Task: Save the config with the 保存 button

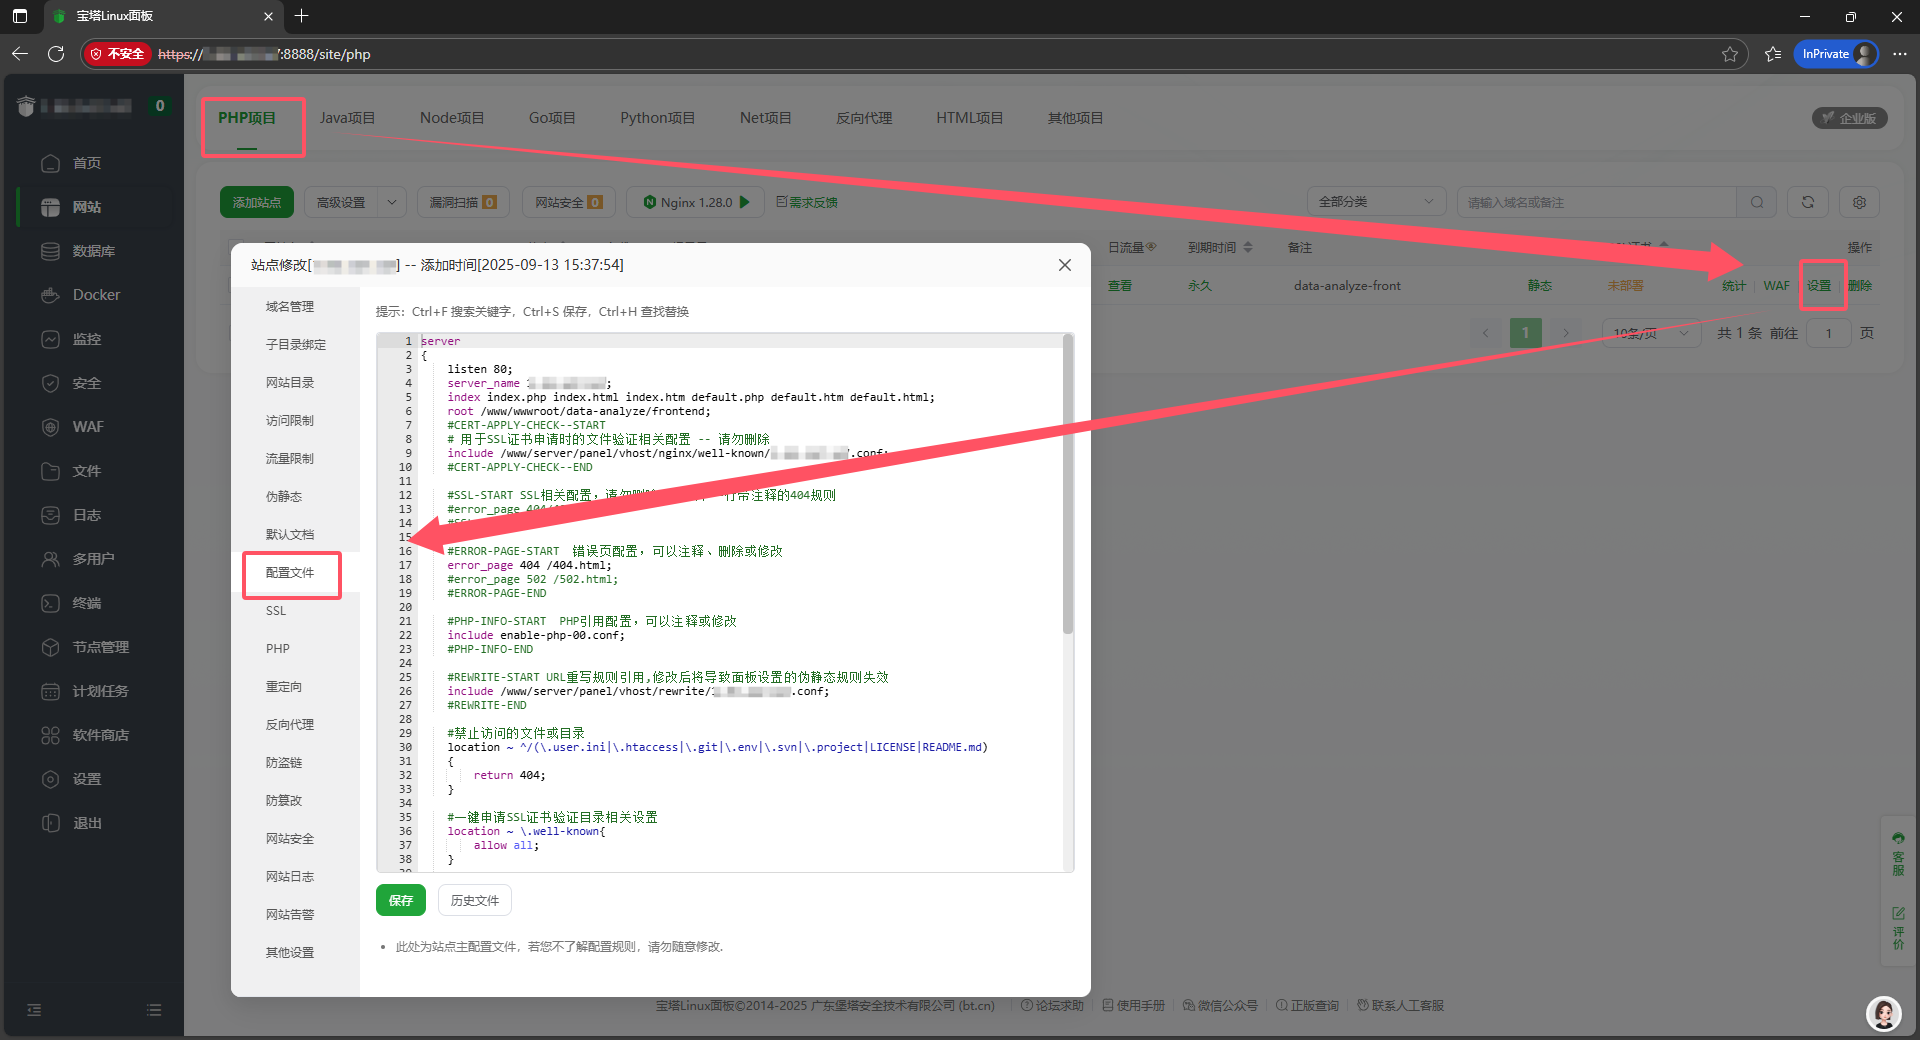Action: pos(400,900)
